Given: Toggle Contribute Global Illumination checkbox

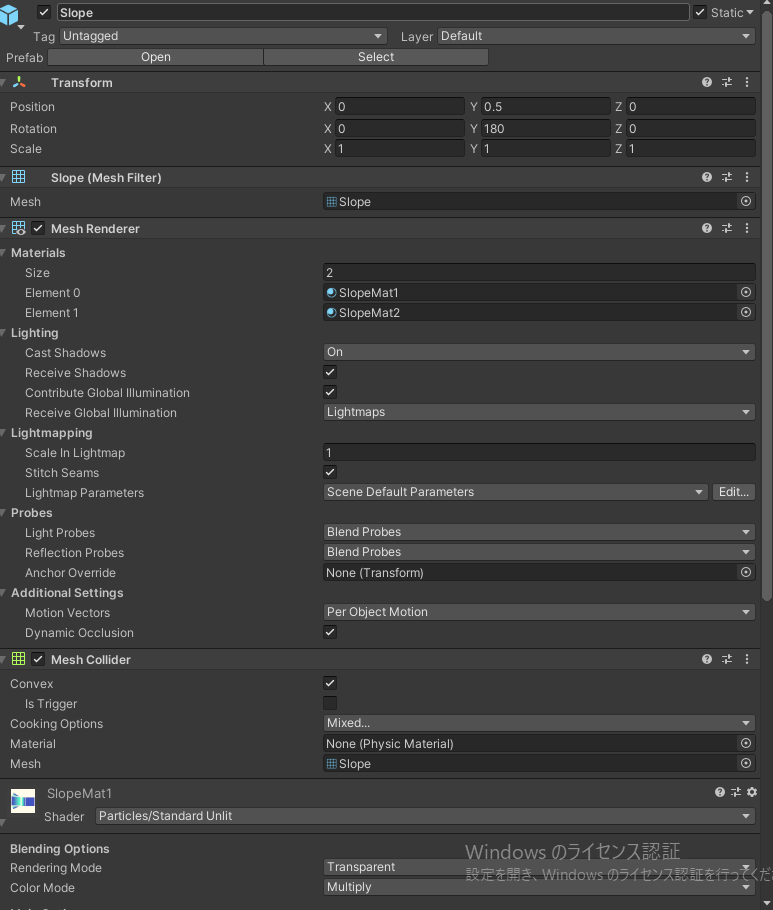Looking at the screenshot, I should pos(330,392).
